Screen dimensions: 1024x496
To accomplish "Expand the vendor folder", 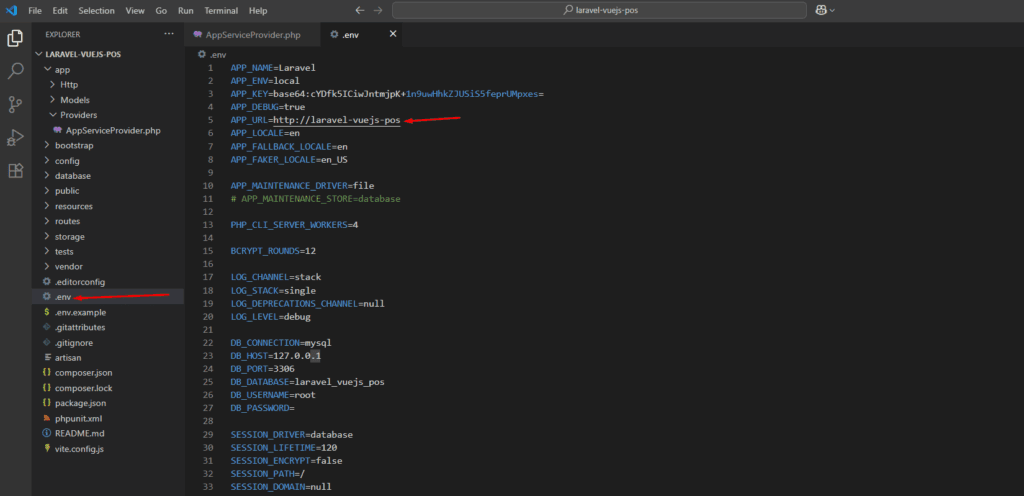I will pyautogui.click(x=67, y=267).
